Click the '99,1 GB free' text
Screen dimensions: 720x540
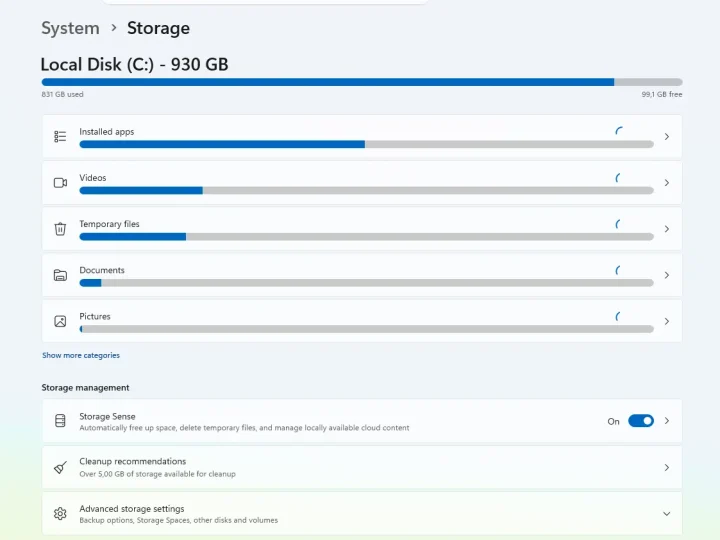point(662,94)
